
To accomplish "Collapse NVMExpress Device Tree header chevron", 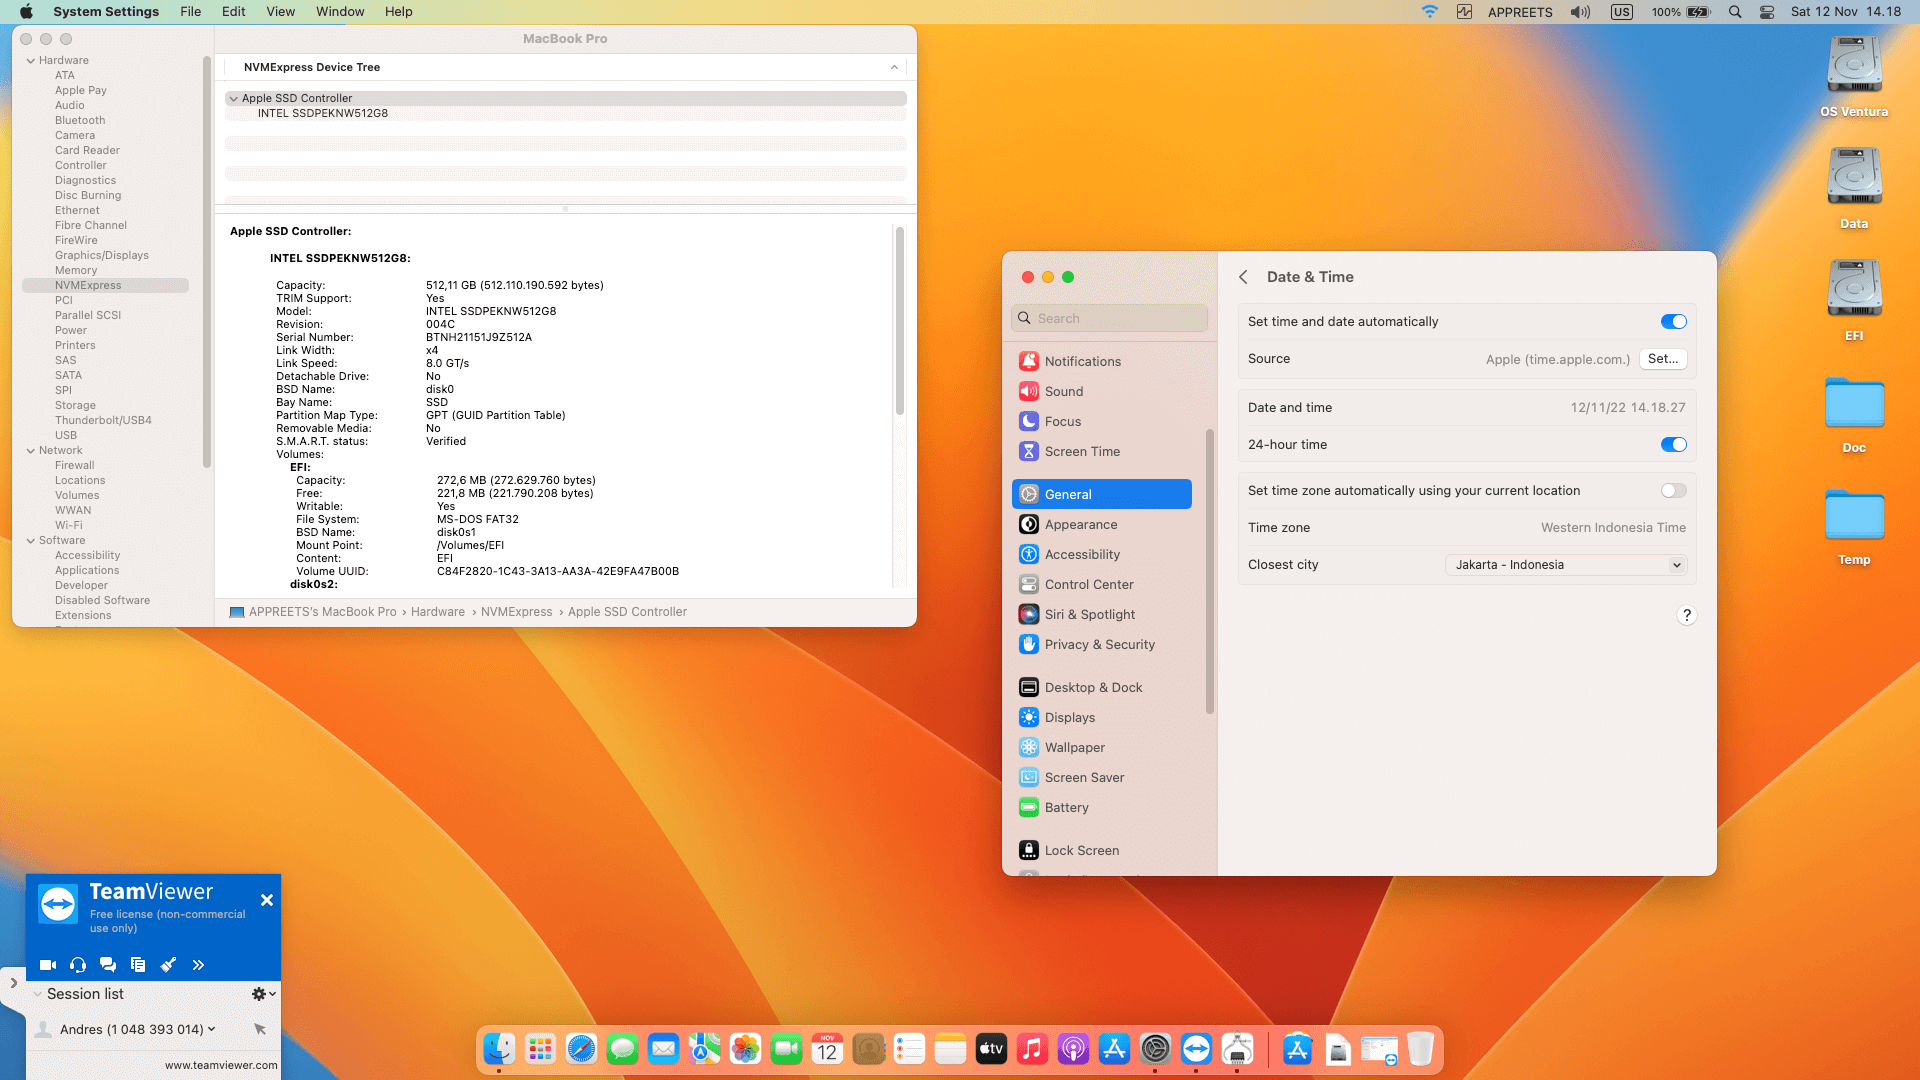I will [894, 67].
